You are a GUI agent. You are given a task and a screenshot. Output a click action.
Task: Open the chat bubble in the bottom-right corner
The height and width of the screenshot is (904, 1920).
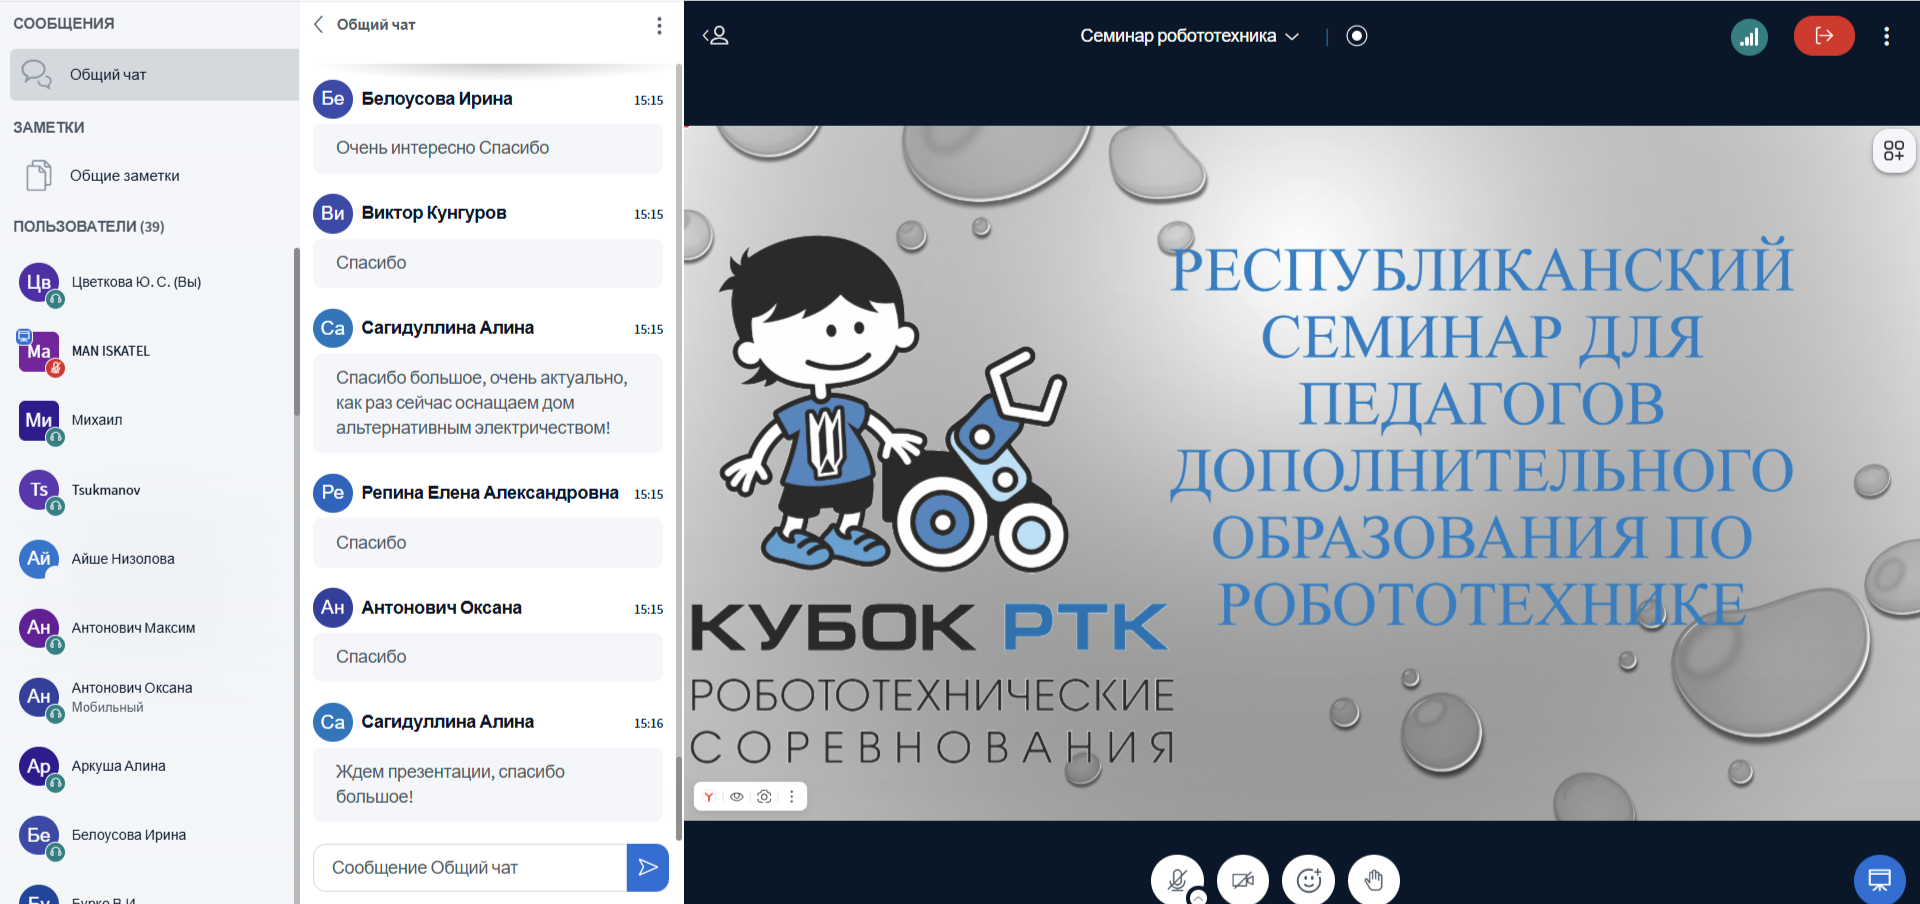tap(1880, 880)
